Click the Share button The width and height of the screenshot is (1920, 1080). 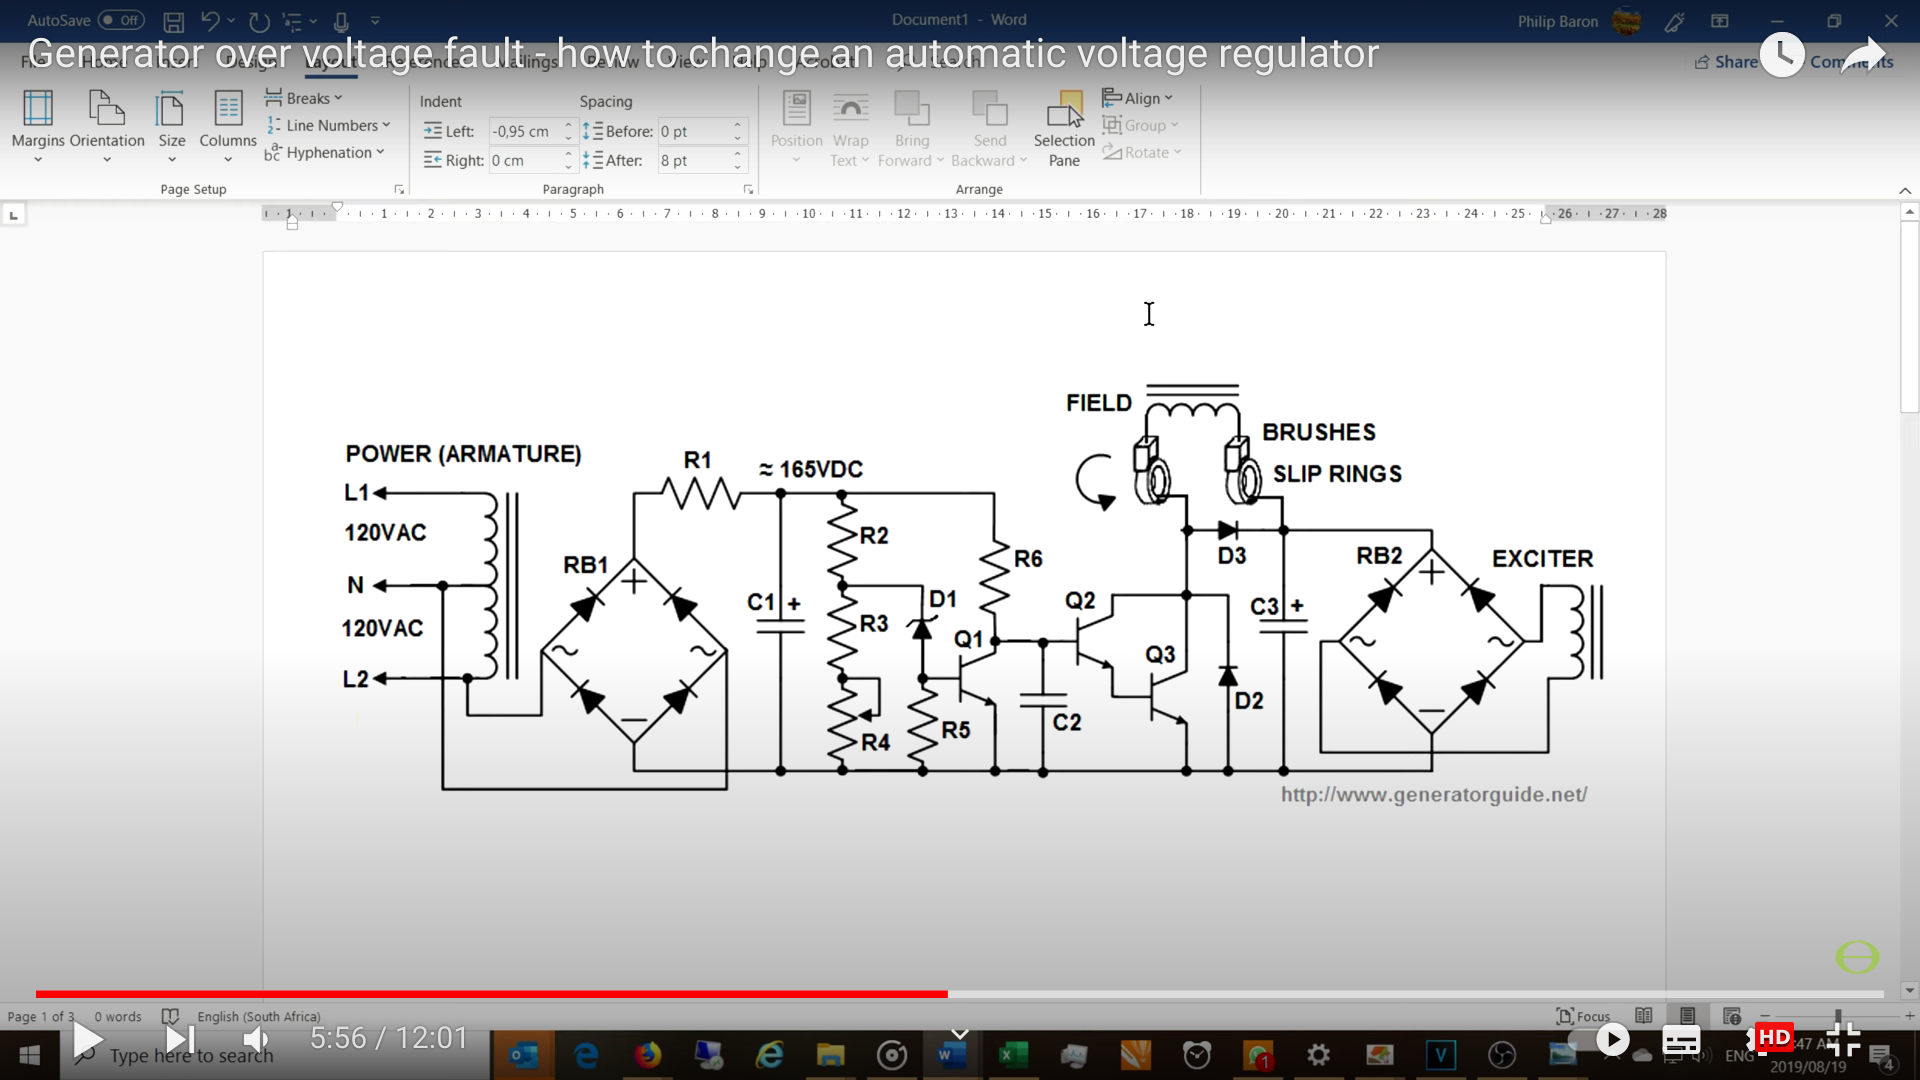[x=1726, y=62]
